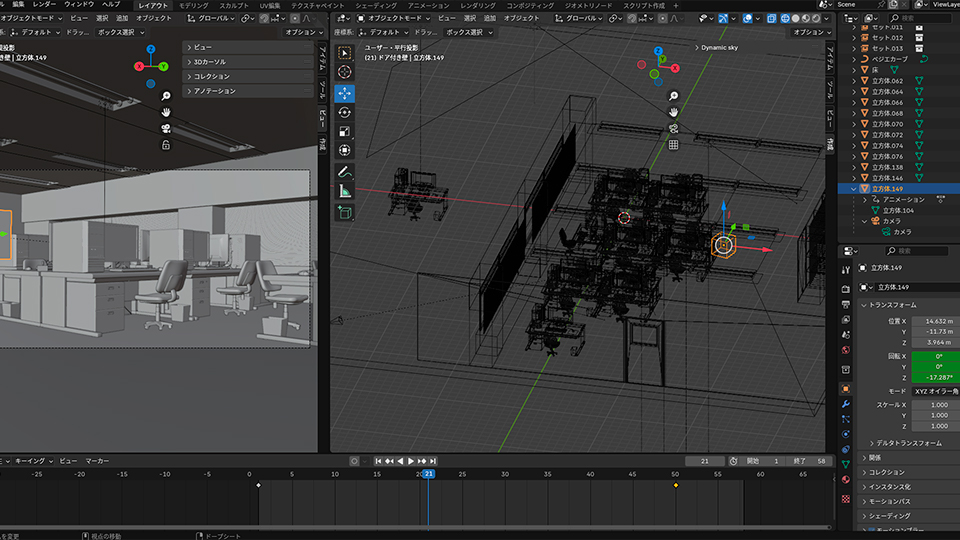Click the keyframe diamond at frame 50
The height and width of the screenshot is (540, 960).
[676, 486]
